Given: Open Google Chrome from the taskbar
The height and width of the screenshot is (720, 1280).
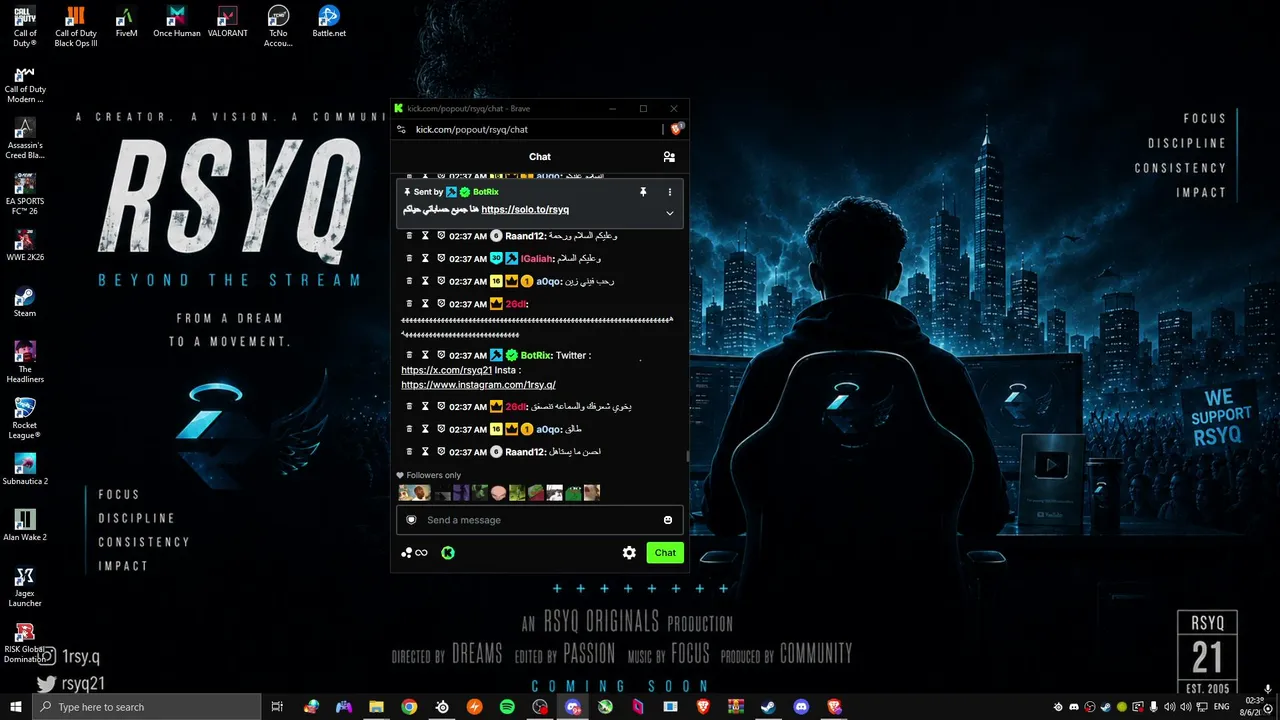Looking at the screenshot, I should (409, 707).
